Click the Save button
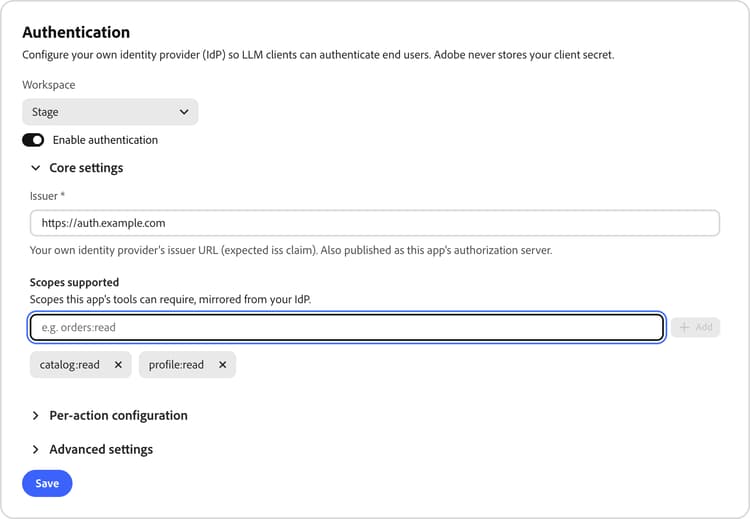 [47, 483]
